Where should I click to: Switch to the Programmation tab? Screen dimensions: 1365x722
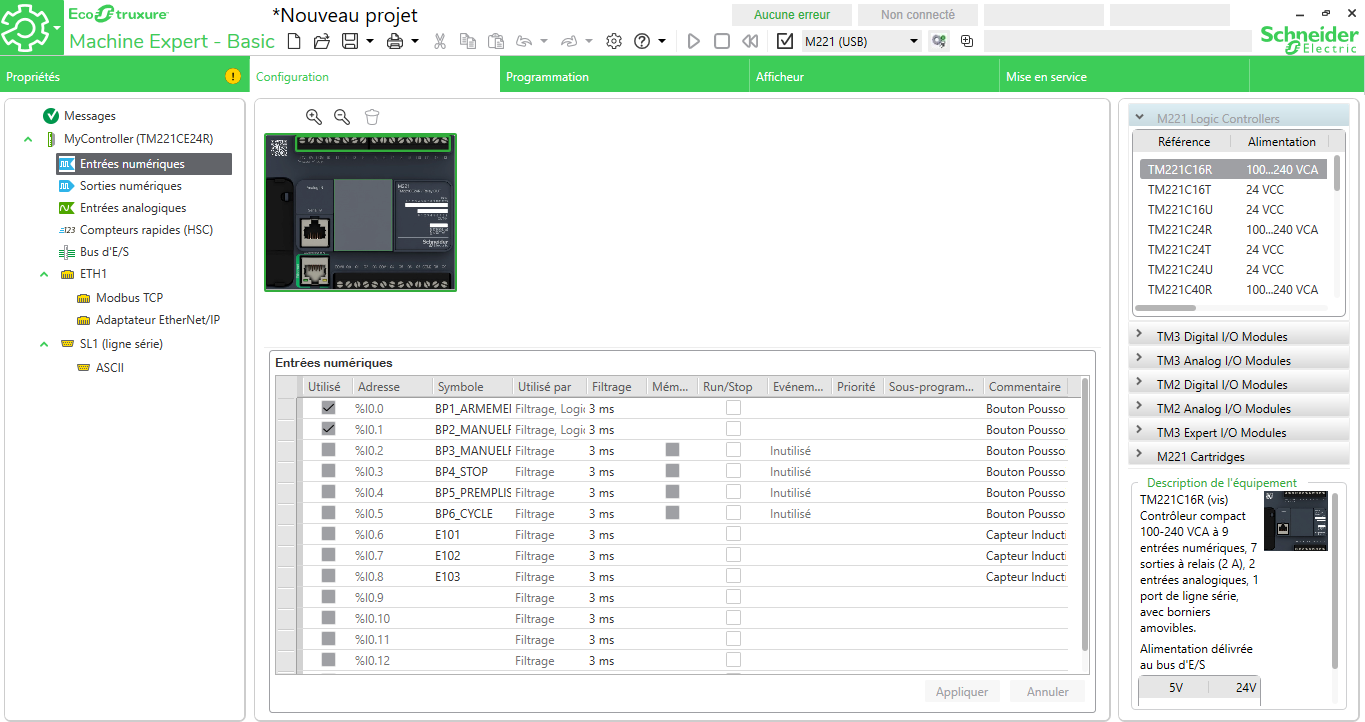coord(547,77)
